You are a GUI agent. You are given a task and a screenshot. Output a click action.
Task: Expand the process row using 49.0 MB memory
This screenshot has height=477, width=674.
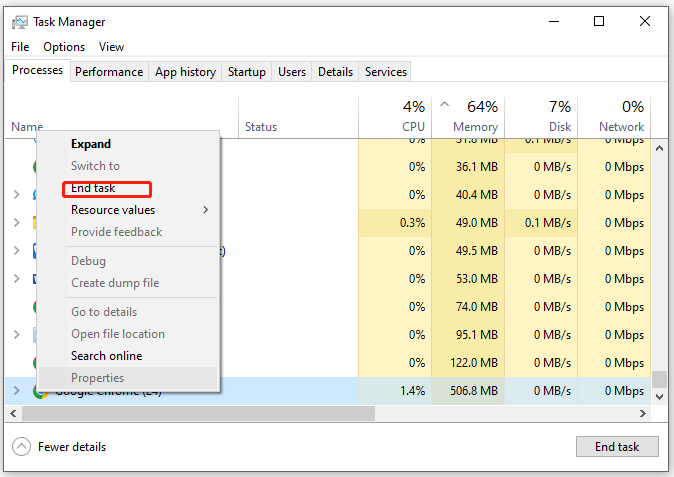point(16,222)
